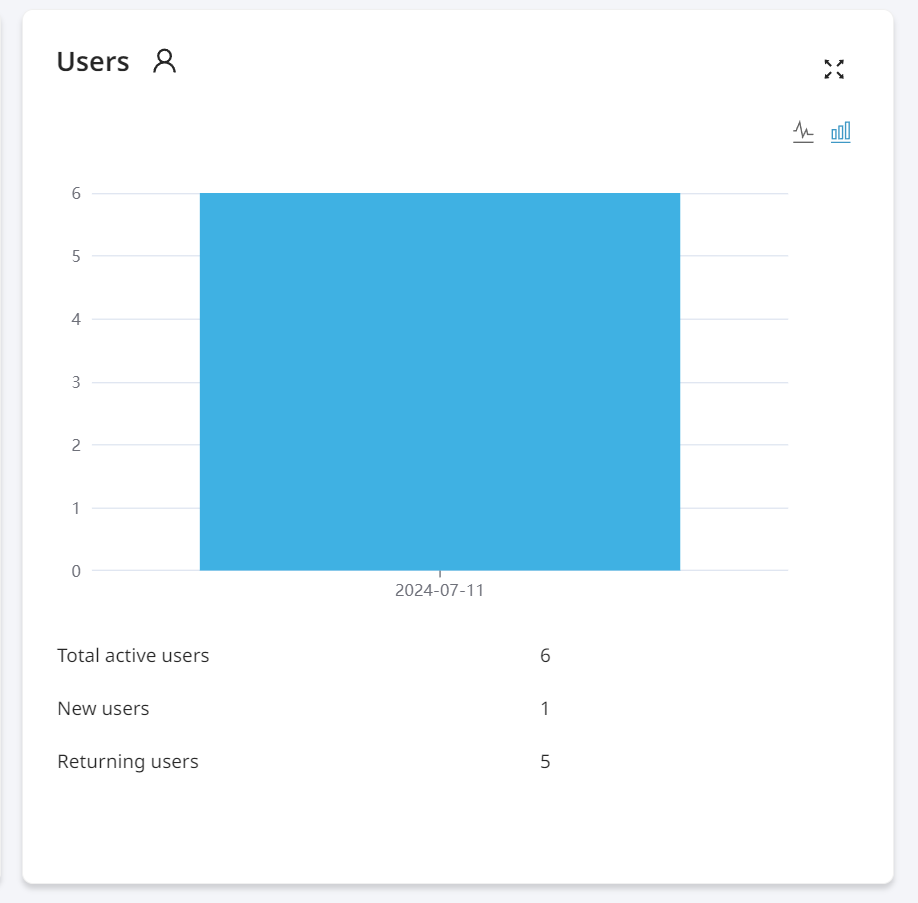Click the total active users value 6
918x903 pixels.
coord(545,655)
